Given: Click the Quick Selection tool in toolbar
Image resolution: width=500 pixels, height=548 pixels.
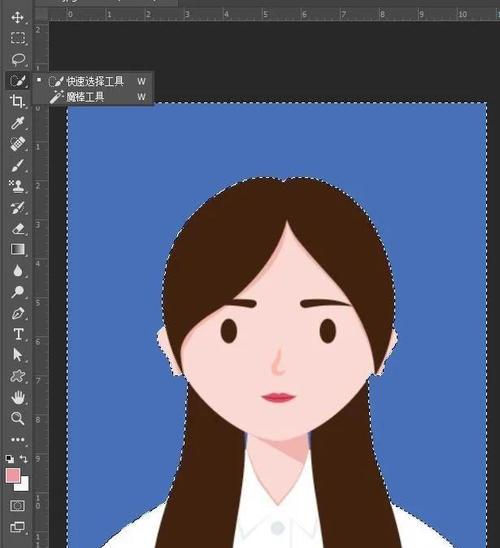Looking at the screenshot, I should coord(17,81).
